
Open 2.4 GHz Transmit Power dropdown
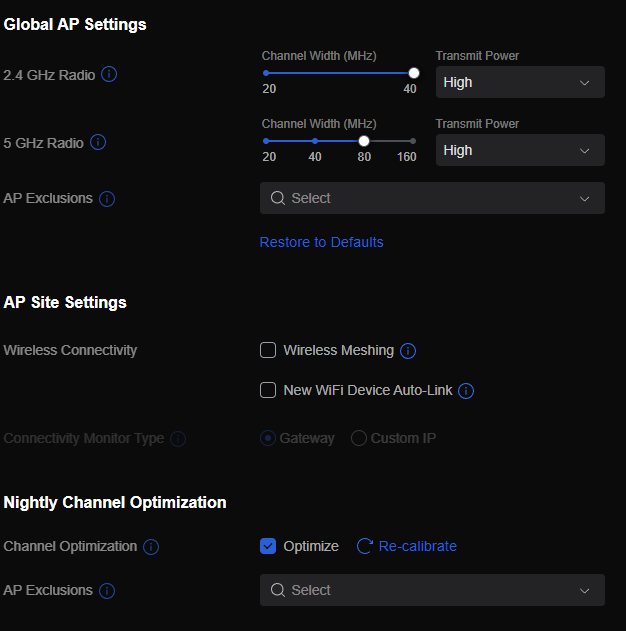(520, 82)
